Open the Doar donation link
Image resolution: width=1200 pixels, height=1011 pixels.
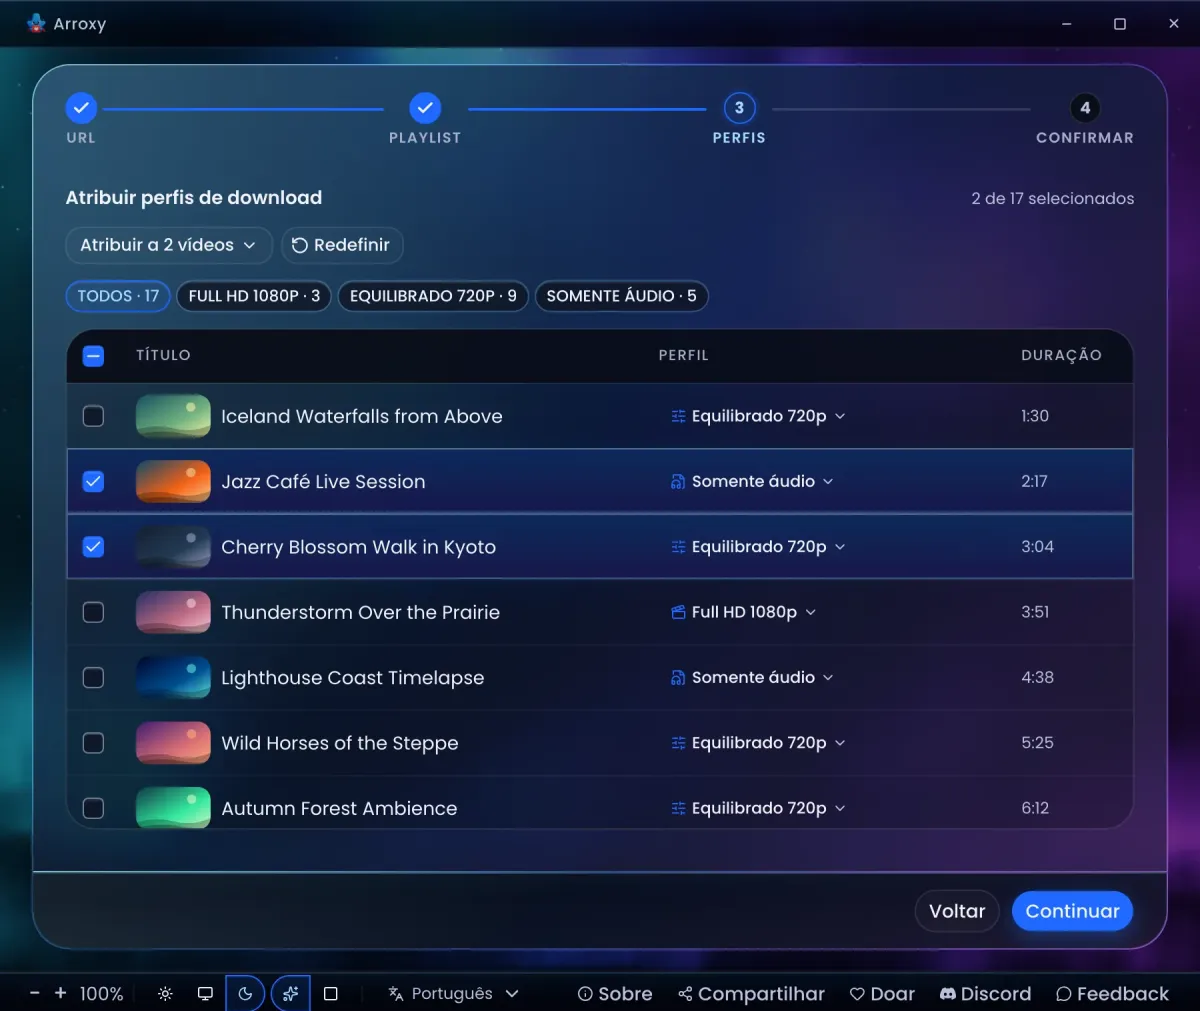(x=882, y=994)
